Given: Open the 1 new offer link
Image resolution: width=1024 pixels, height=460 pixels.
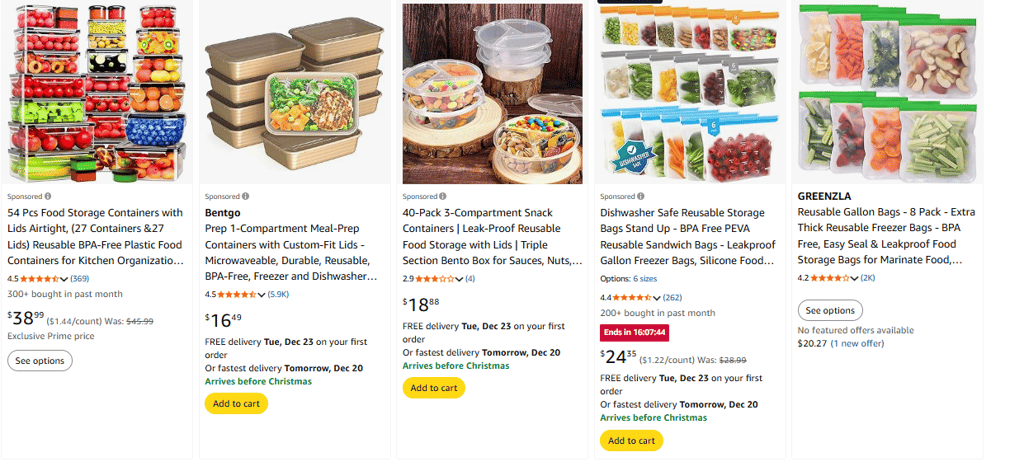Looking at the screenshot, I should 857,343.
